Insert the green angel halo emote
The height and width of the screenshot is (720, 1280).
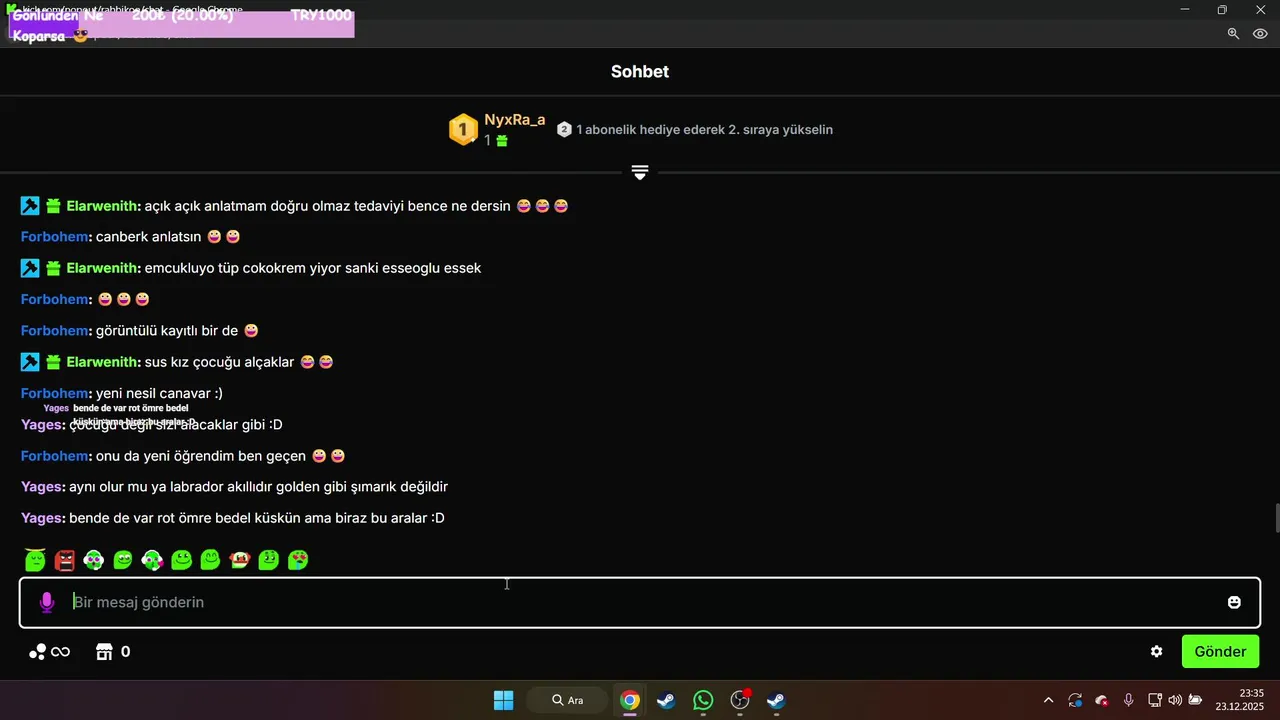[35, 560]
